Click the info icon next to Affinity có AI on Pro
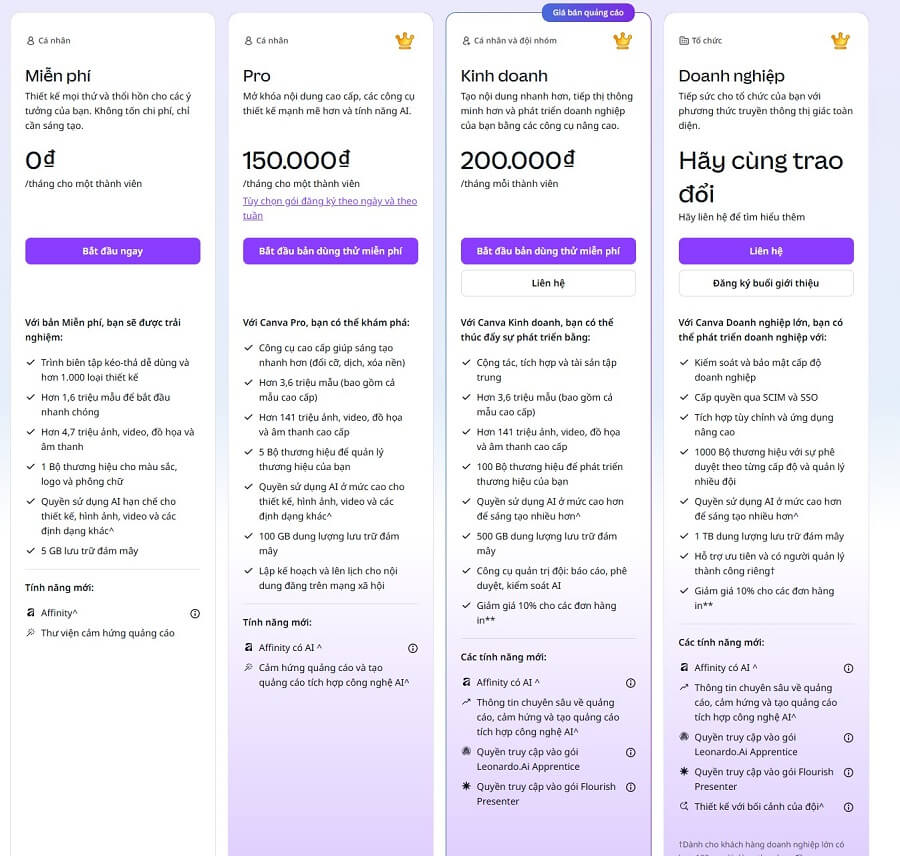 pyautogui.click(x=412, y=648)
